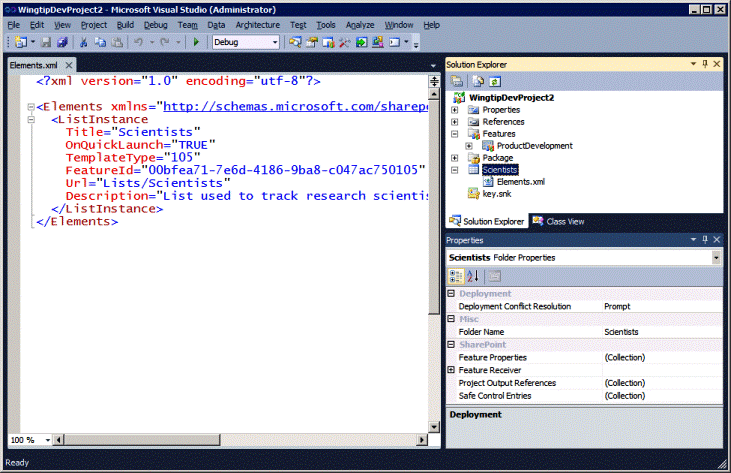Click Show All Files in Solution Explorer

click(478, 82)
